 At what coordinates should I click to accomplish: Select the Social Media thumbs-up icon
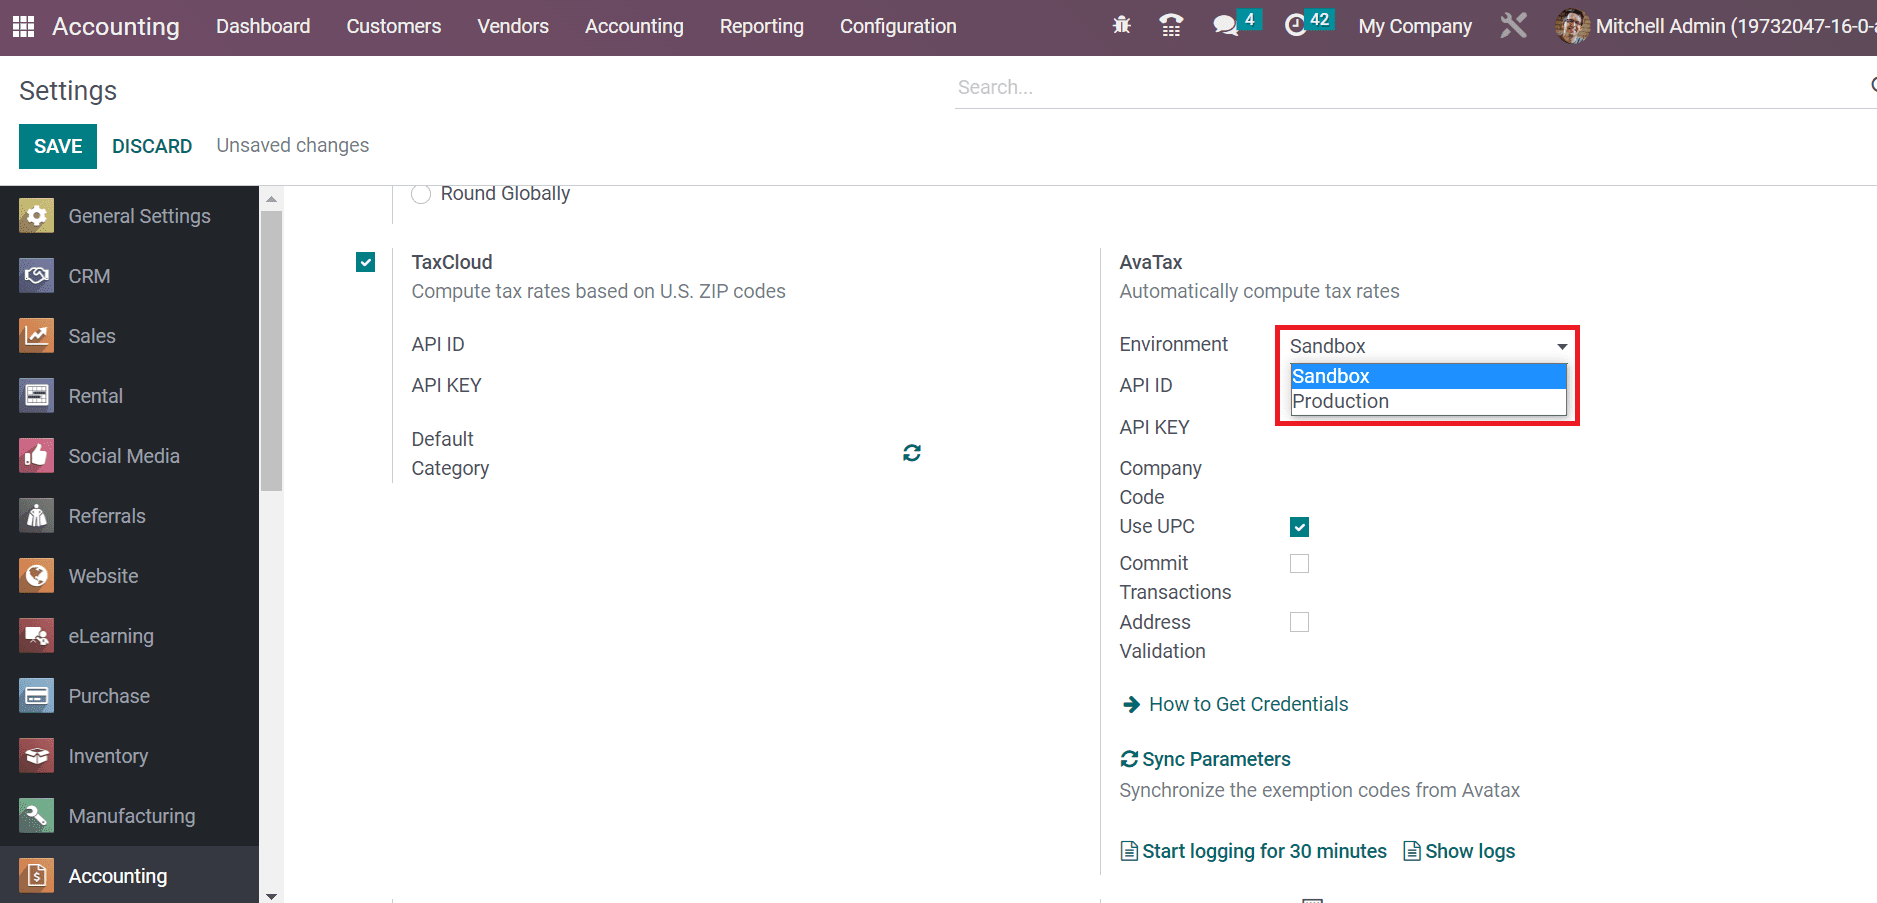[37, 456]
